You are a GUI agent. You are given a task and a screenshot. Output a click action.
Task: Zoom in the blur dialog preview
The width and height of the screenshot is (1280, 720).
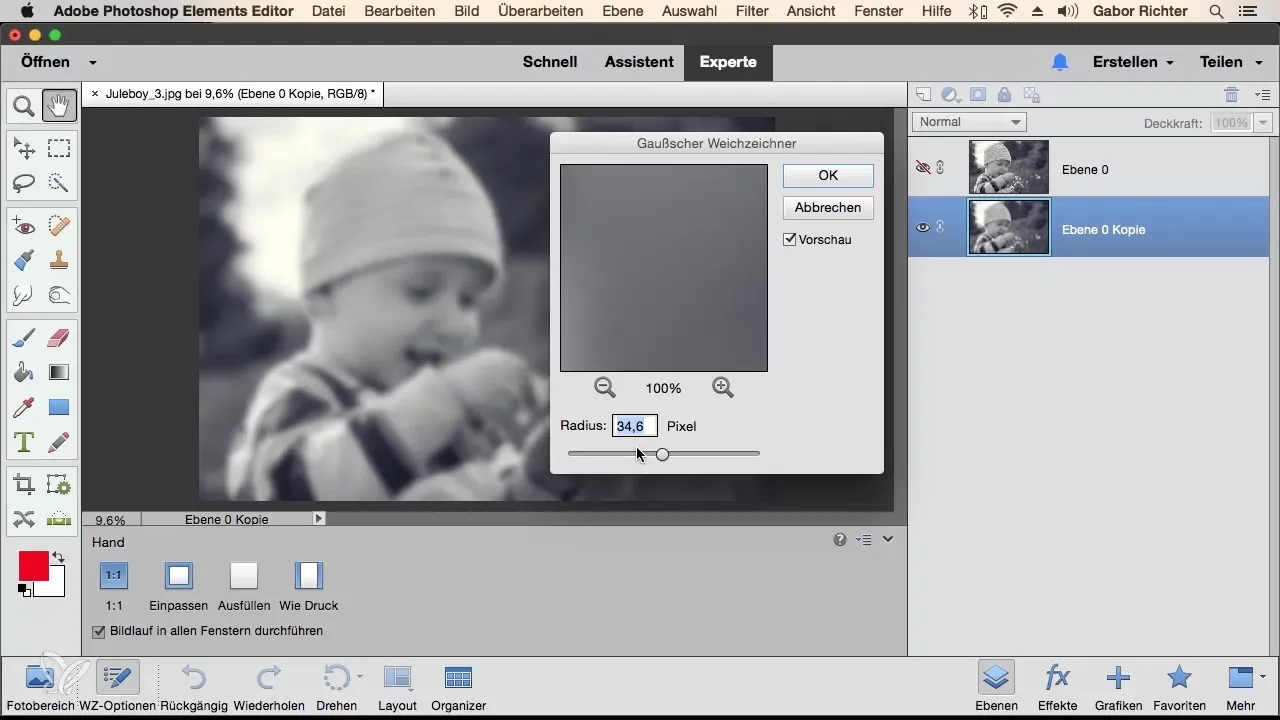click(723, 387)
